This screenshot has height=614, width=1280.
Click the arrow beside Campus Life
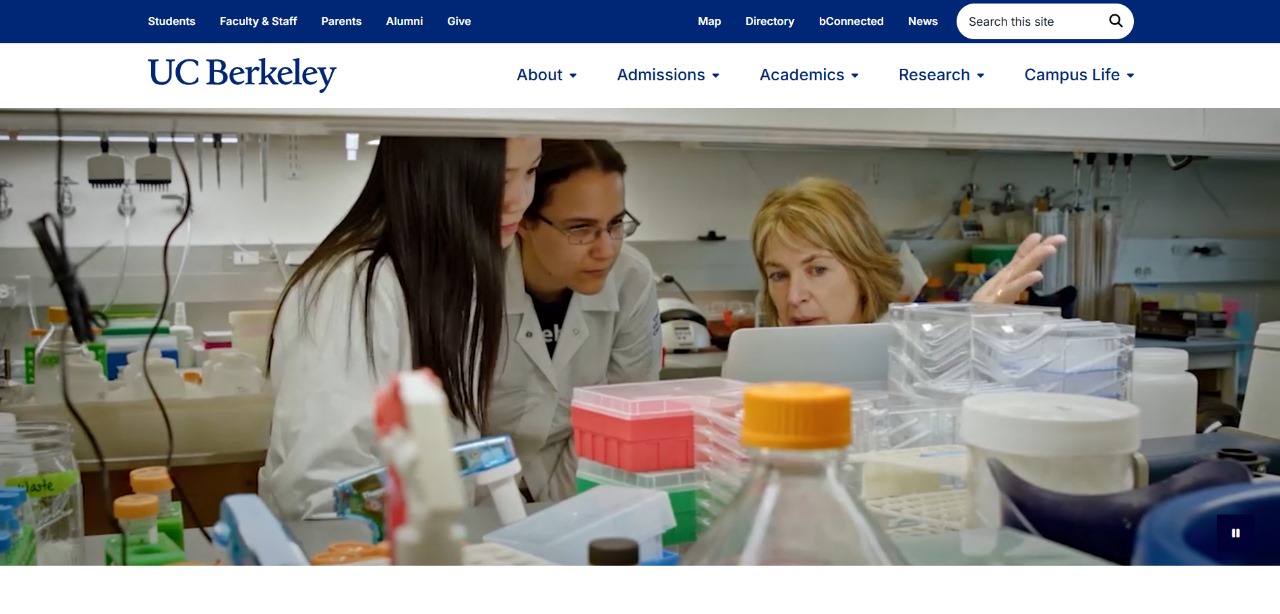point(1130,76)
